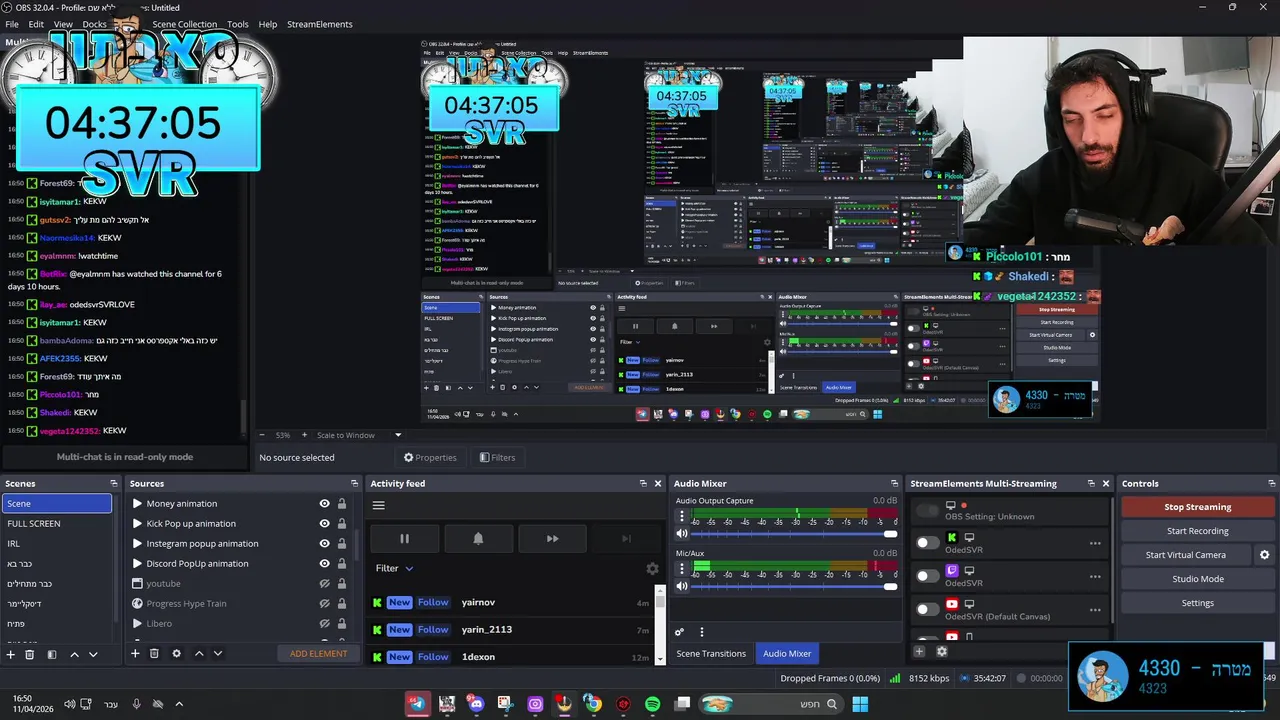Mute the Mic/Aux speaker icon

point(682,586)
